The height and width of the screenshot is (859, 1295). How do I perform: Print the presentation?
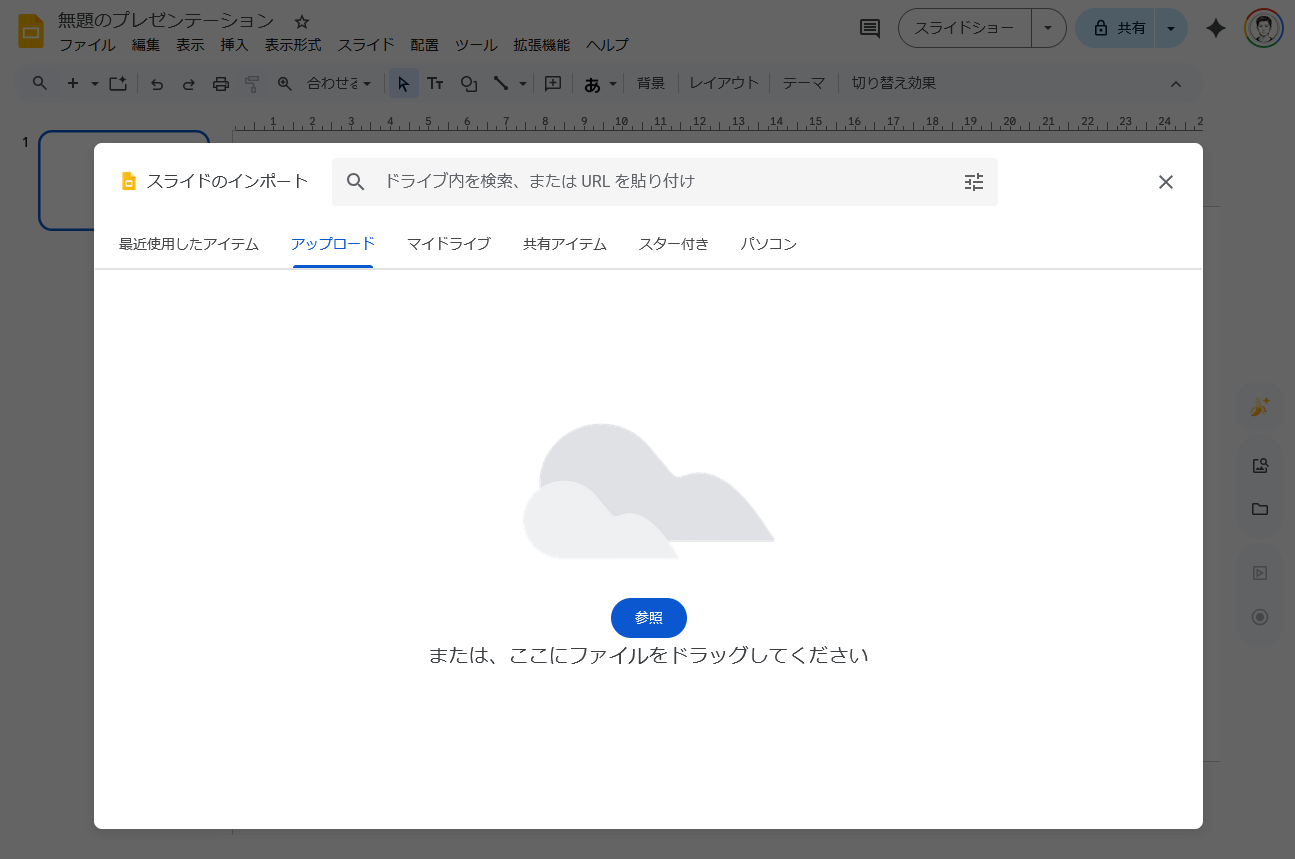(x=221, y=83)
